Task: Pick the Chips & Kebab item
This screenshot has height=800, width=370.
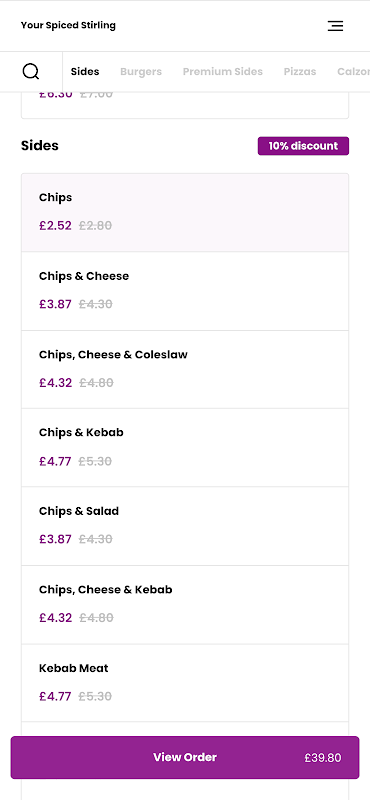Action: [x=185, y=447]
